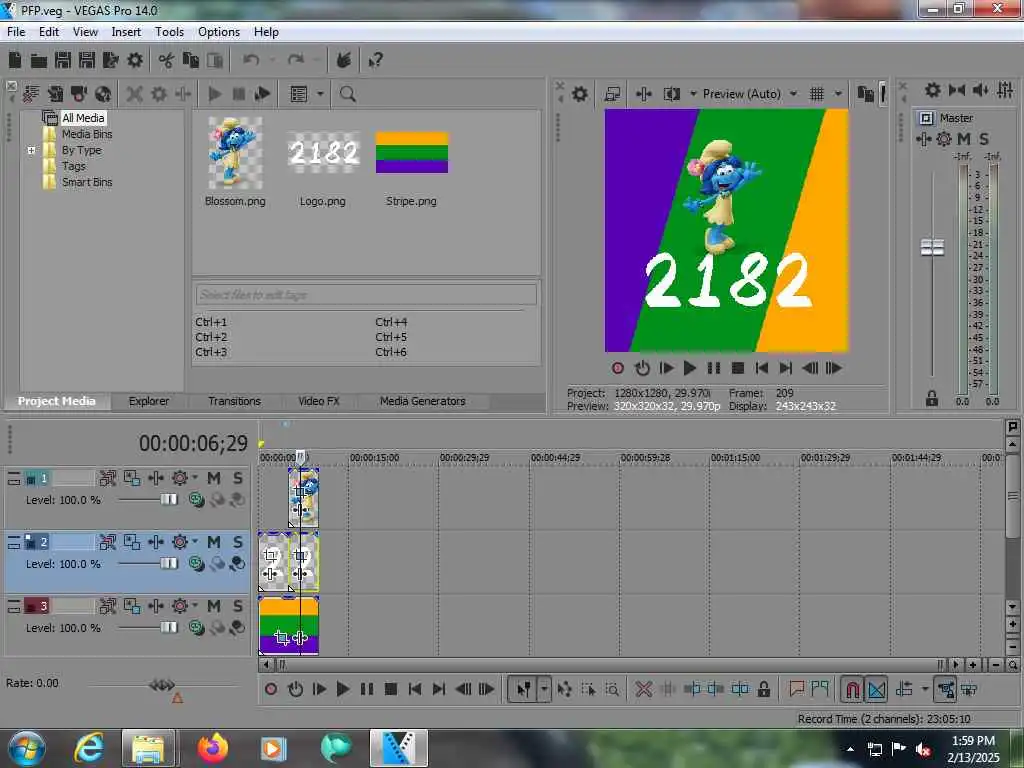
Task: Toggle automatic crossfades button
Action: (x=877, y=689)
